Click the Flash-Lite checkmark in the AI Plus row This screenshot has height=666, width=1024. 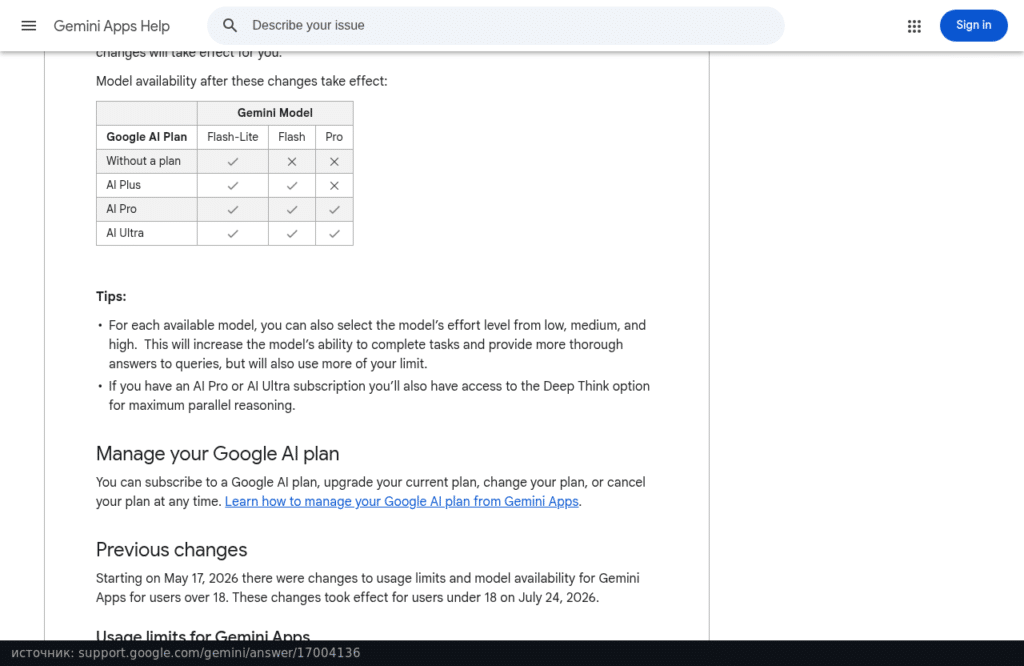point(232,185)
